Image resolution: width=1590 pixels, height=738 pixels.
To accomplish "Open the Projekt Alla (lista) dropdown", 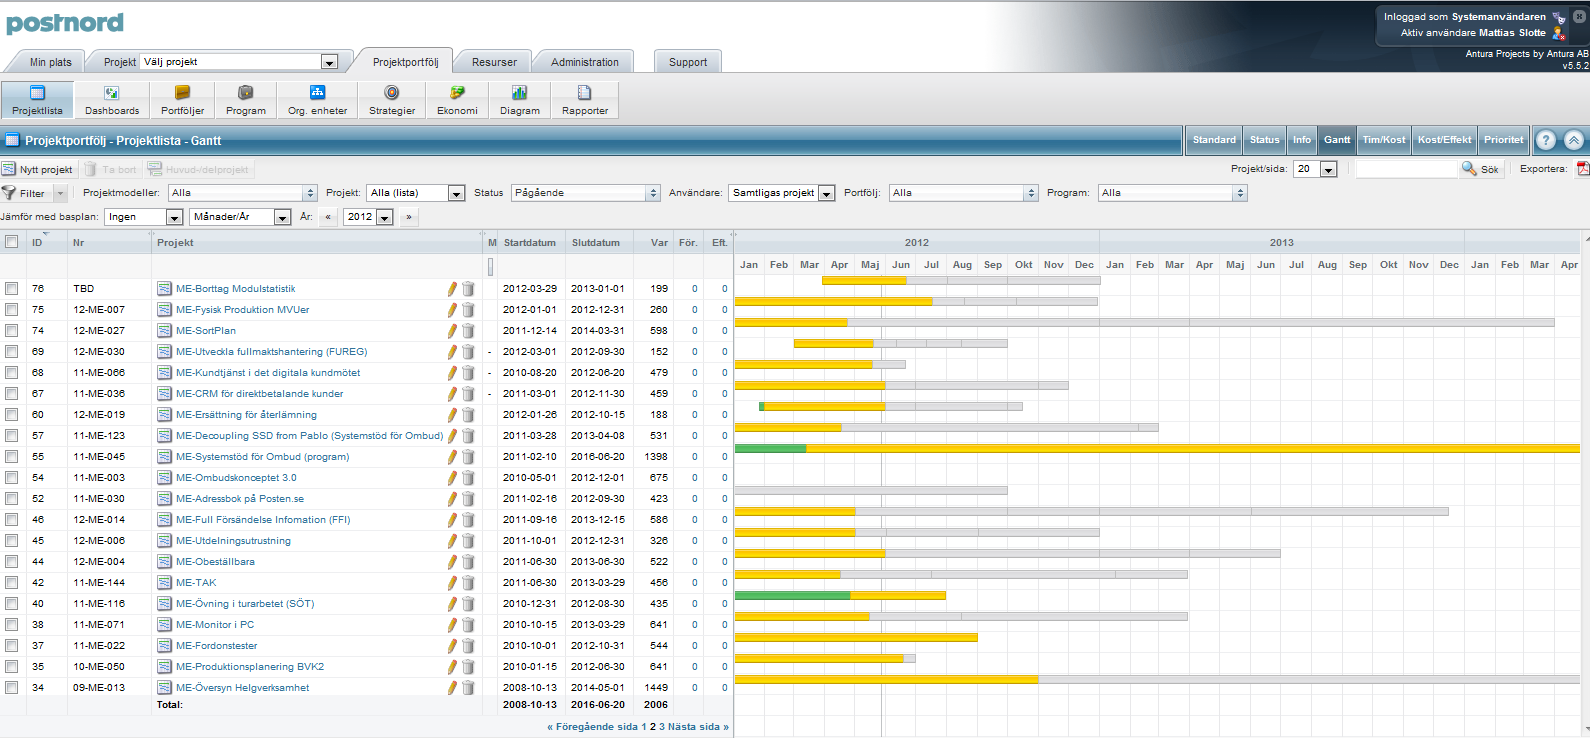I will click(x=416, y=193).
